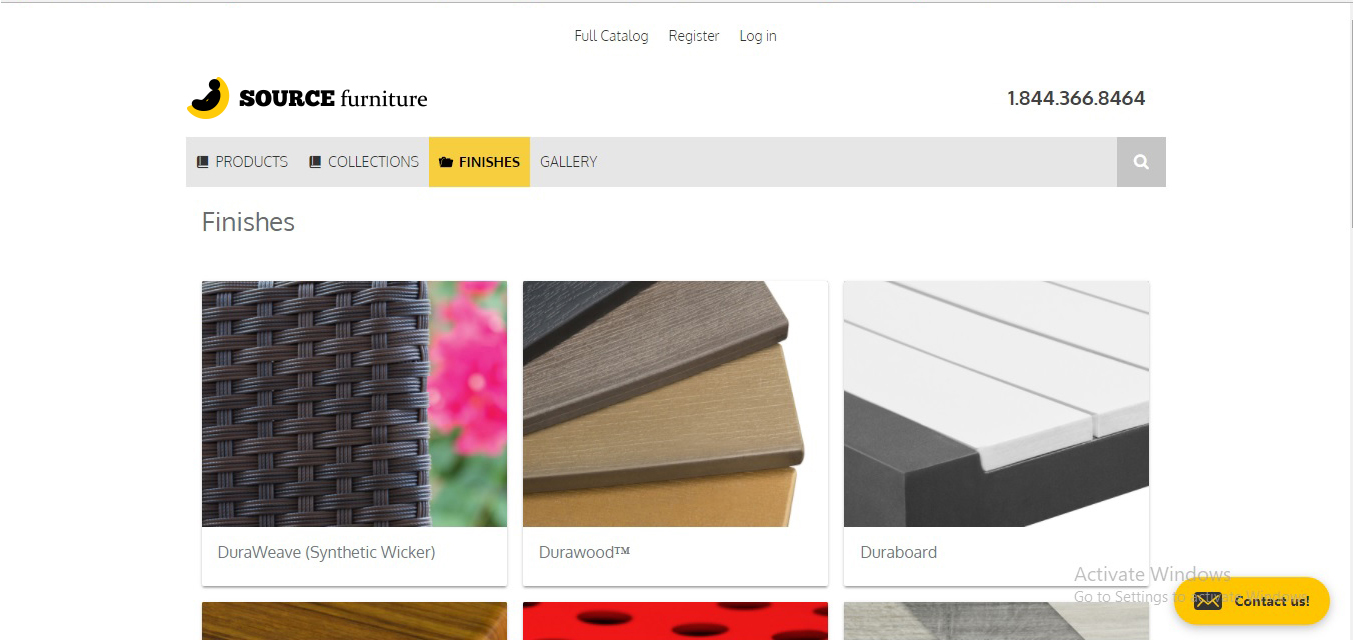1353x640 pixels.
Task: Click the Log in link
Action: 758,36
